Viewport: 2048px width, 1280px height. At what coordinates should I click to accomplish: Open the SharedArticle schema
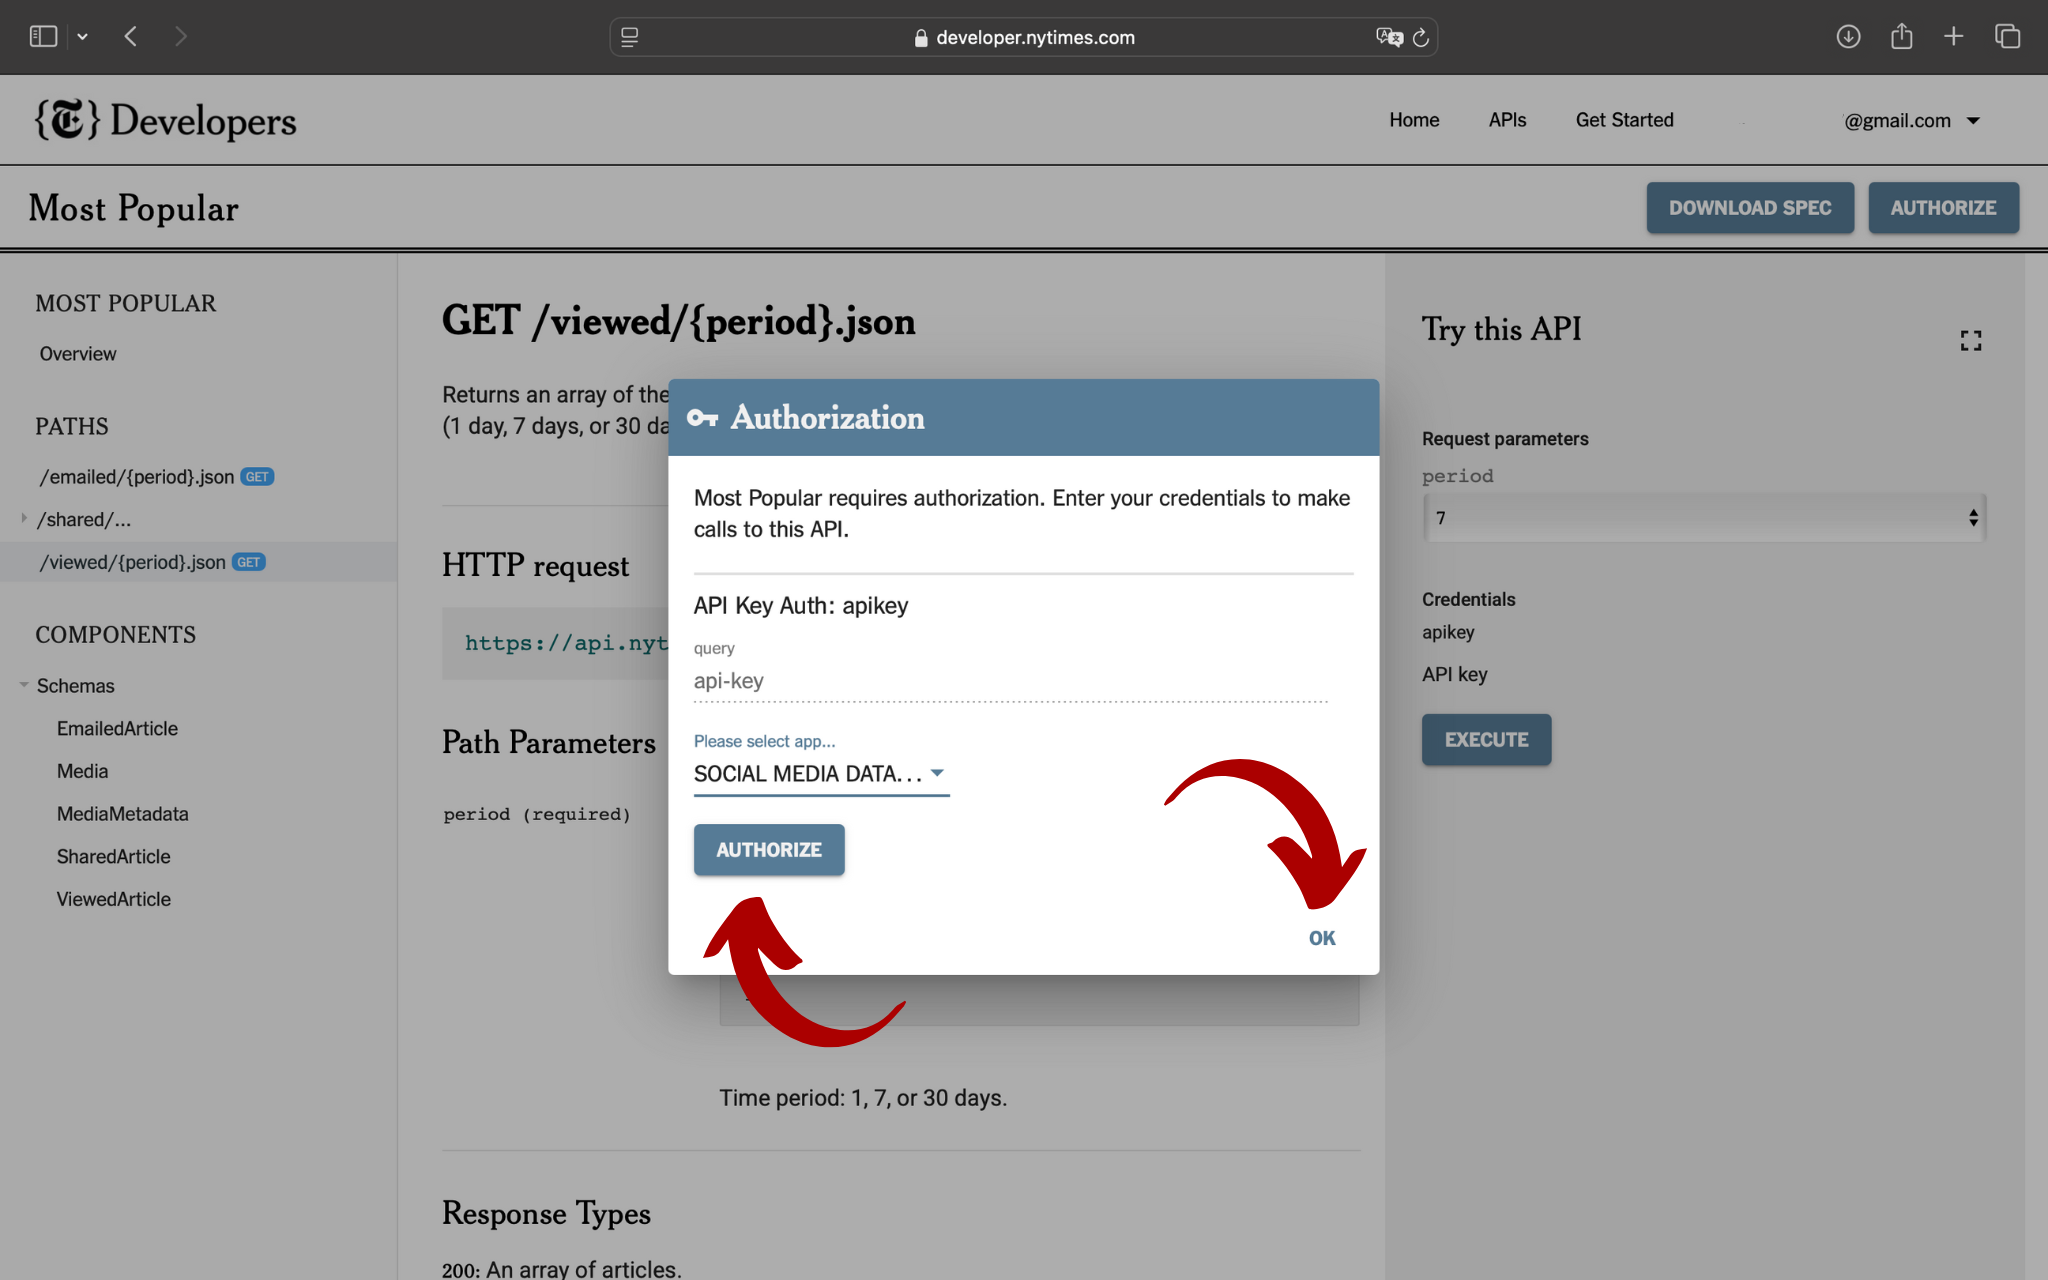point(113,857)
